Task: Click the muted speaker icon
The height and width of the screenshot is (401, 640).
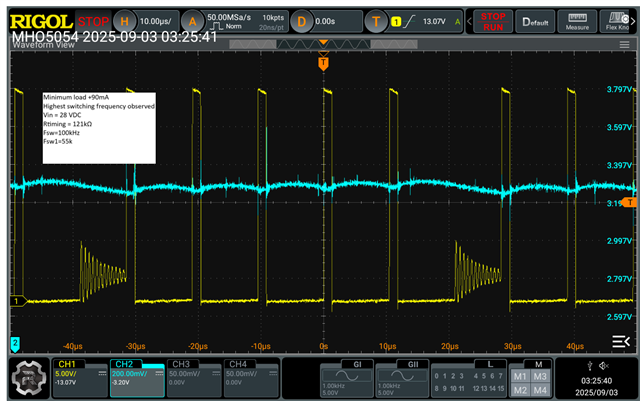Action: (x=604, y=365)
